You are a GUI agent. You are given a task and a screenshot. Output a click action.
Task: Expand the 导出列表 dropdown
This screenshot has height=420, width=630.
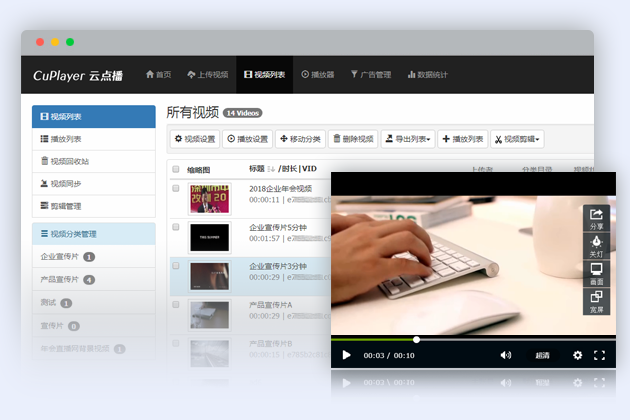407,139
